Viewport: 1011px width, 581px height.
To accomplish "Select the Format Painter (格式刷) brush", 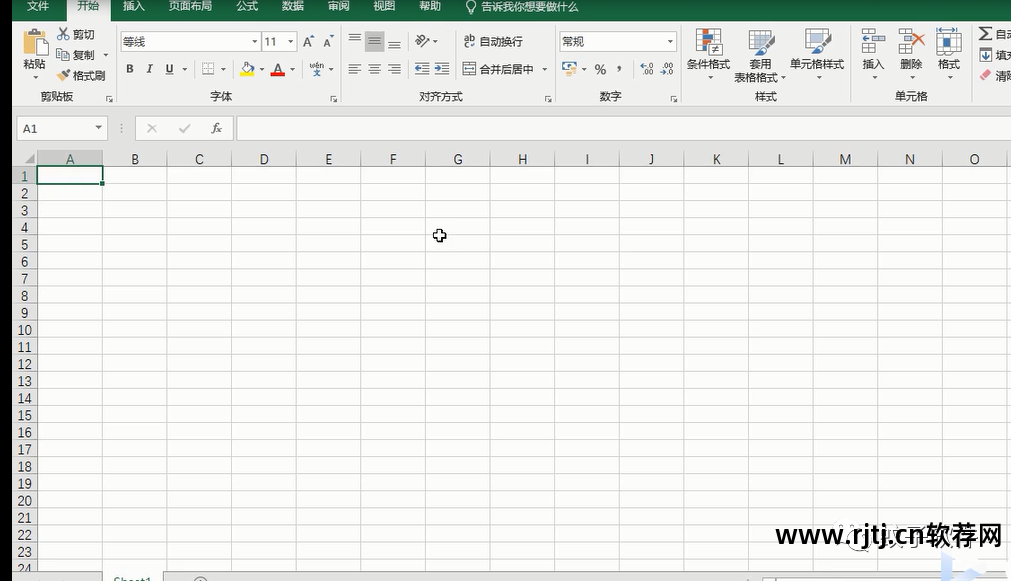I will [x=64, y=75].
